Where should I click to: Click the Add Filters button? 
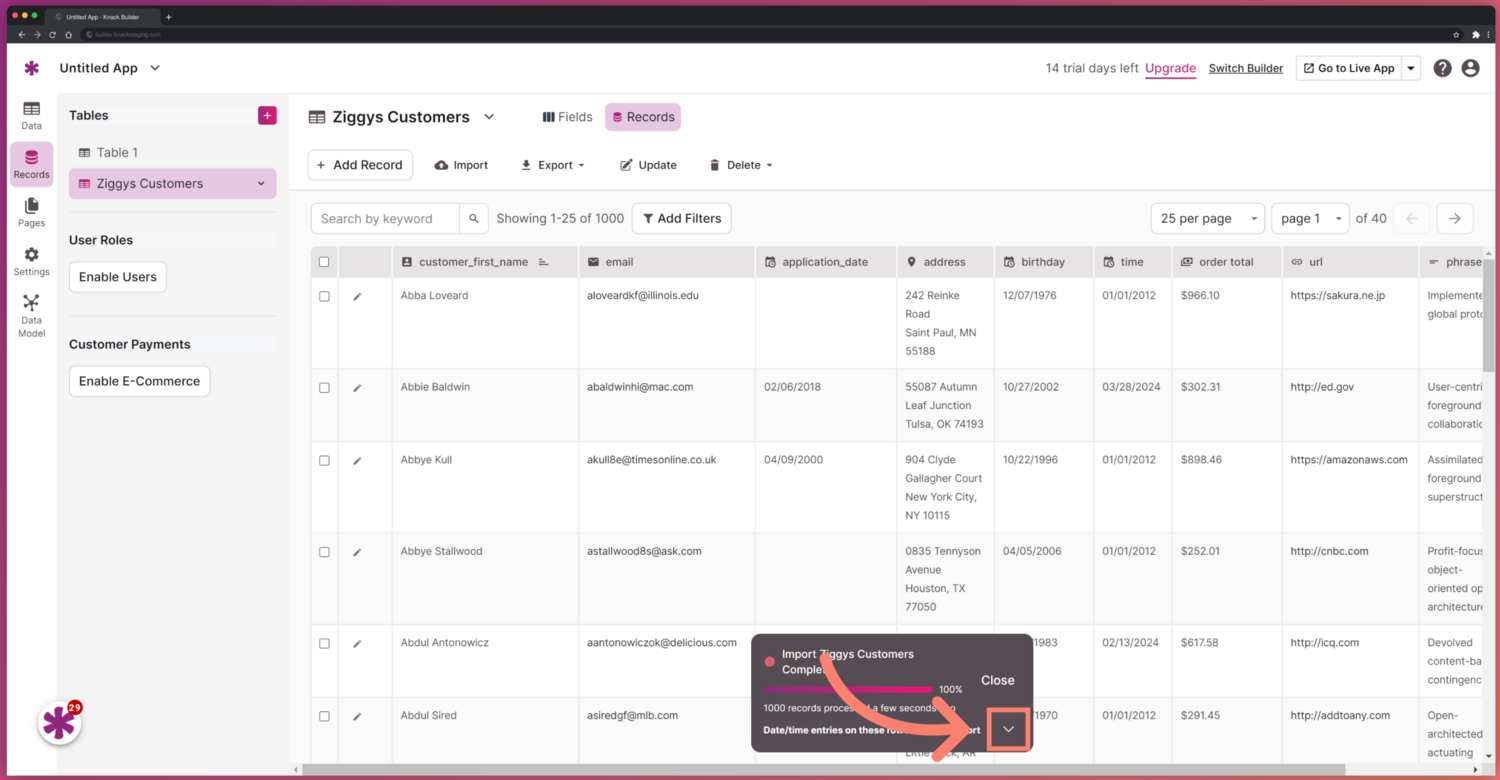coord(681,218)
